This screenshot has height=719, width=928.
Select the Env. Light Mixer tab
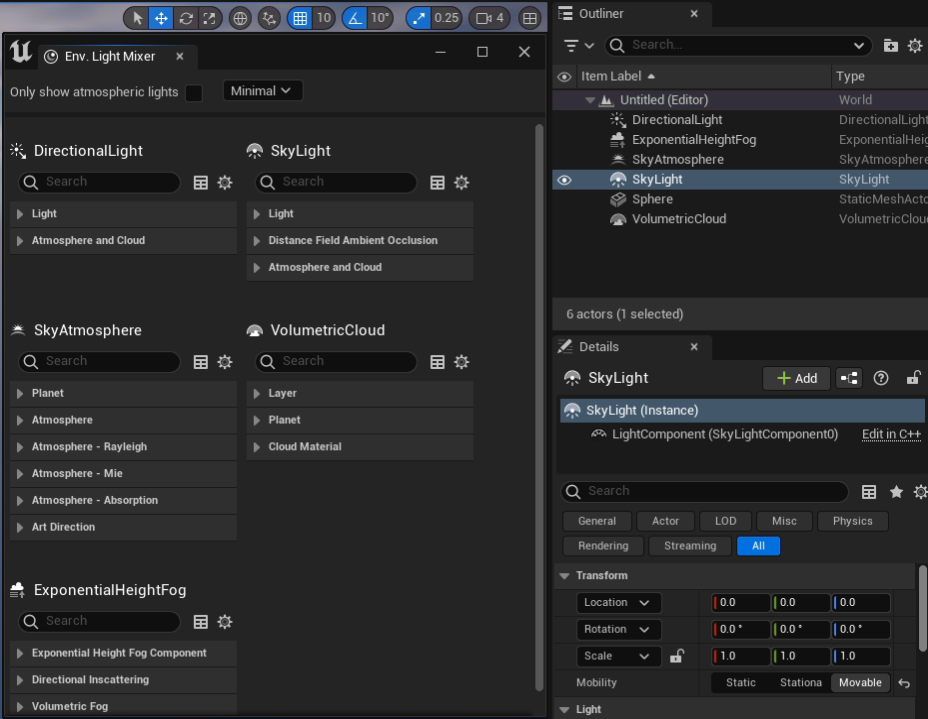(109, 56)
